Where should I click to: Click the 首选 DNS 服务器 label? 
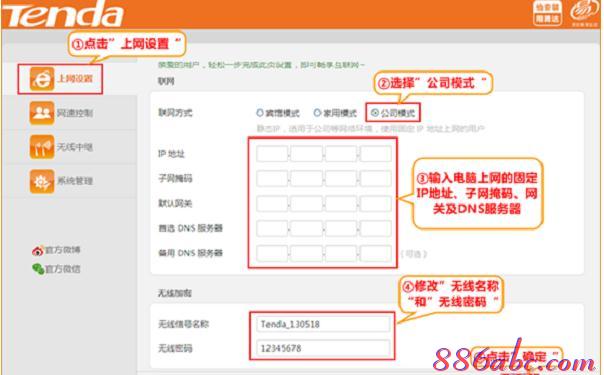(x=190, y=228)
